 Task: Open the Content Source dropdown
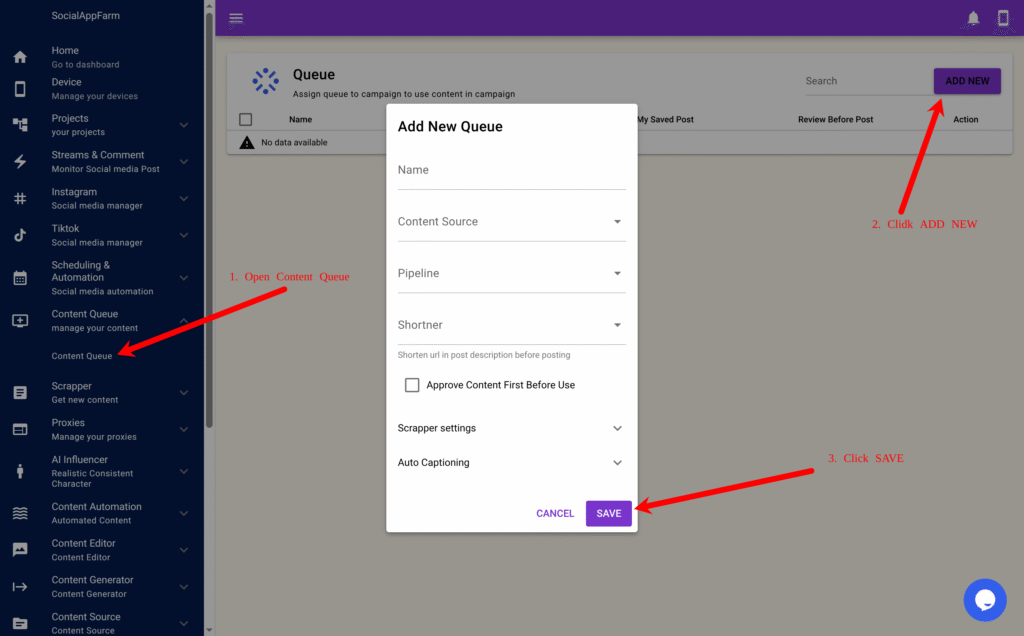(511, 222)
